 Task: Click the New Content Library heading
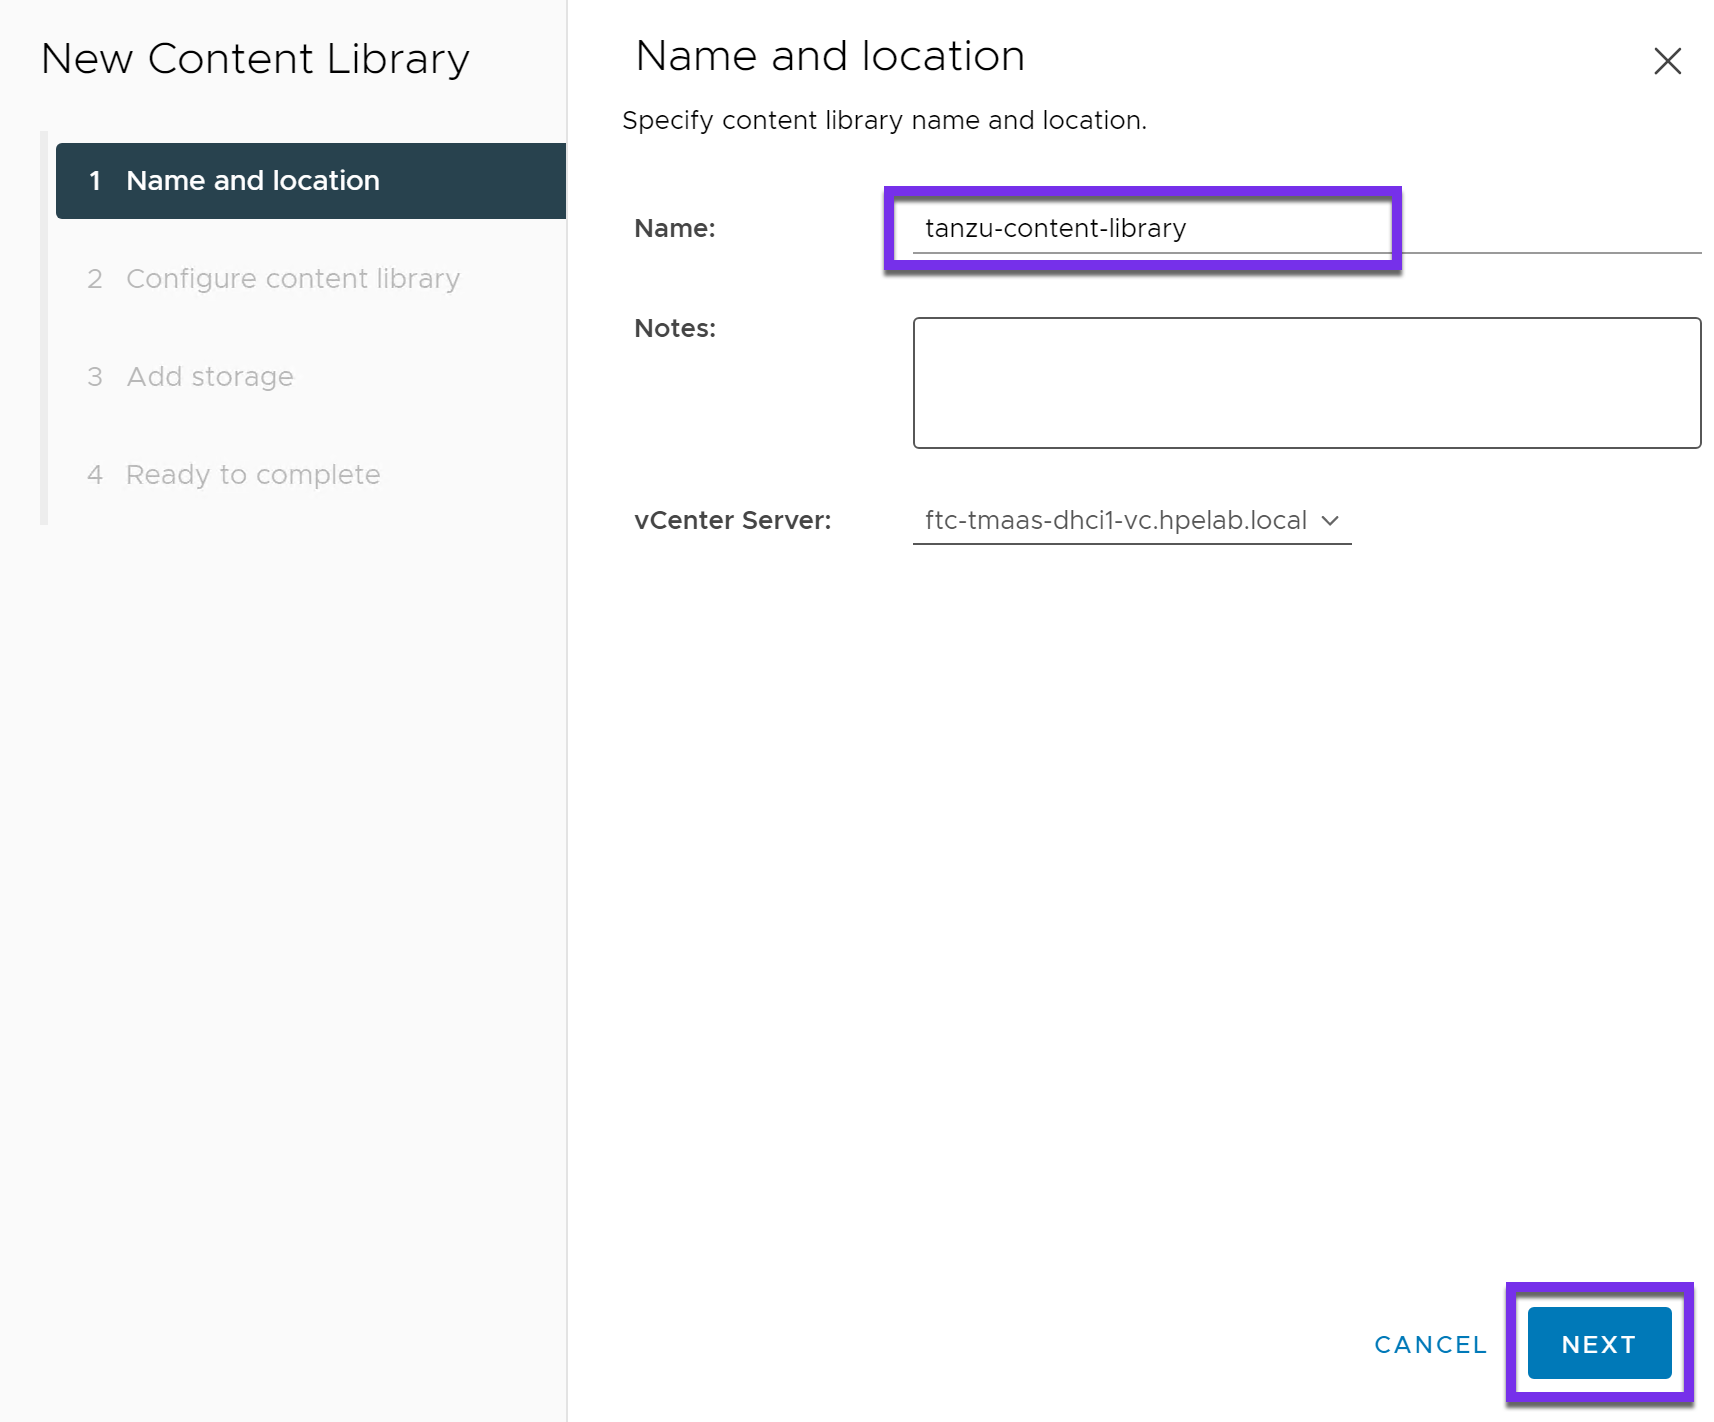(255, 58)
